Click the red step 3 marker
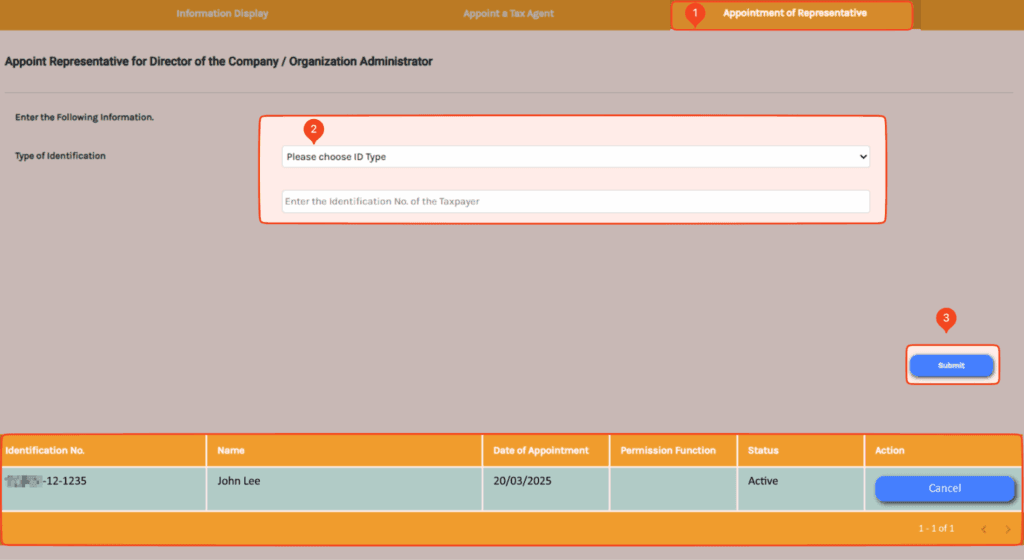The image size is (1024, 560). click(946, 319)
